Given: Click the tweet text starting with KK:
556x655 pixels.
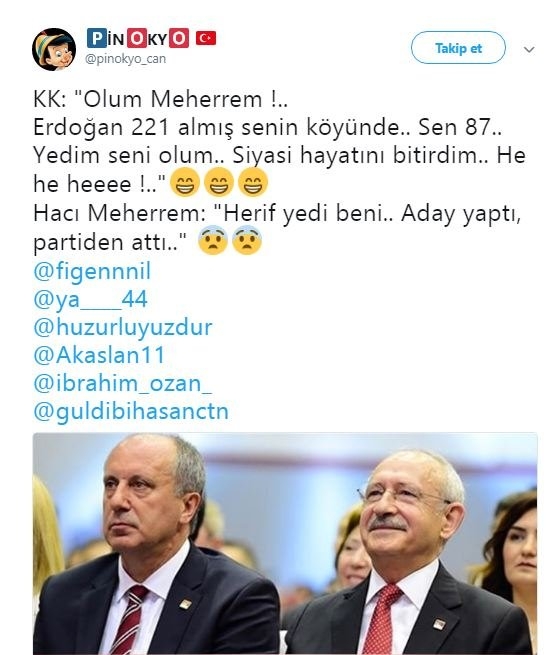Looking at the screenshot, I should pyautogui.click(x=279, y=141).
